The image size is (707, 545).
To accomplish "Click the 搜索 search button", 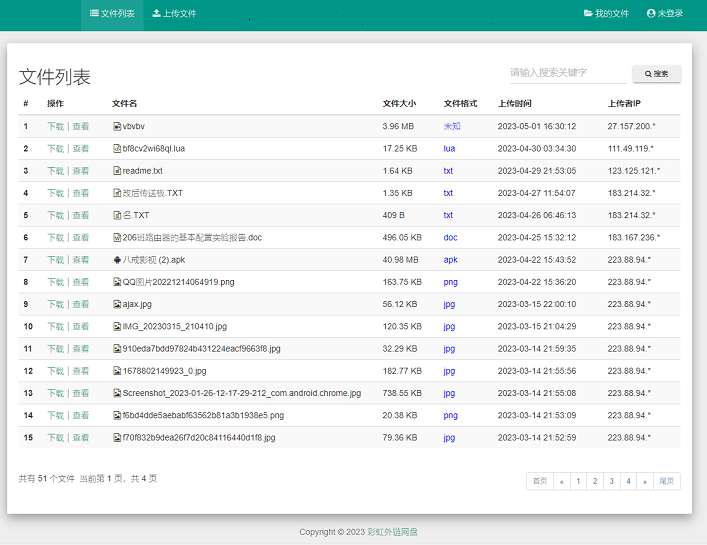I will (x=656, y=74).
